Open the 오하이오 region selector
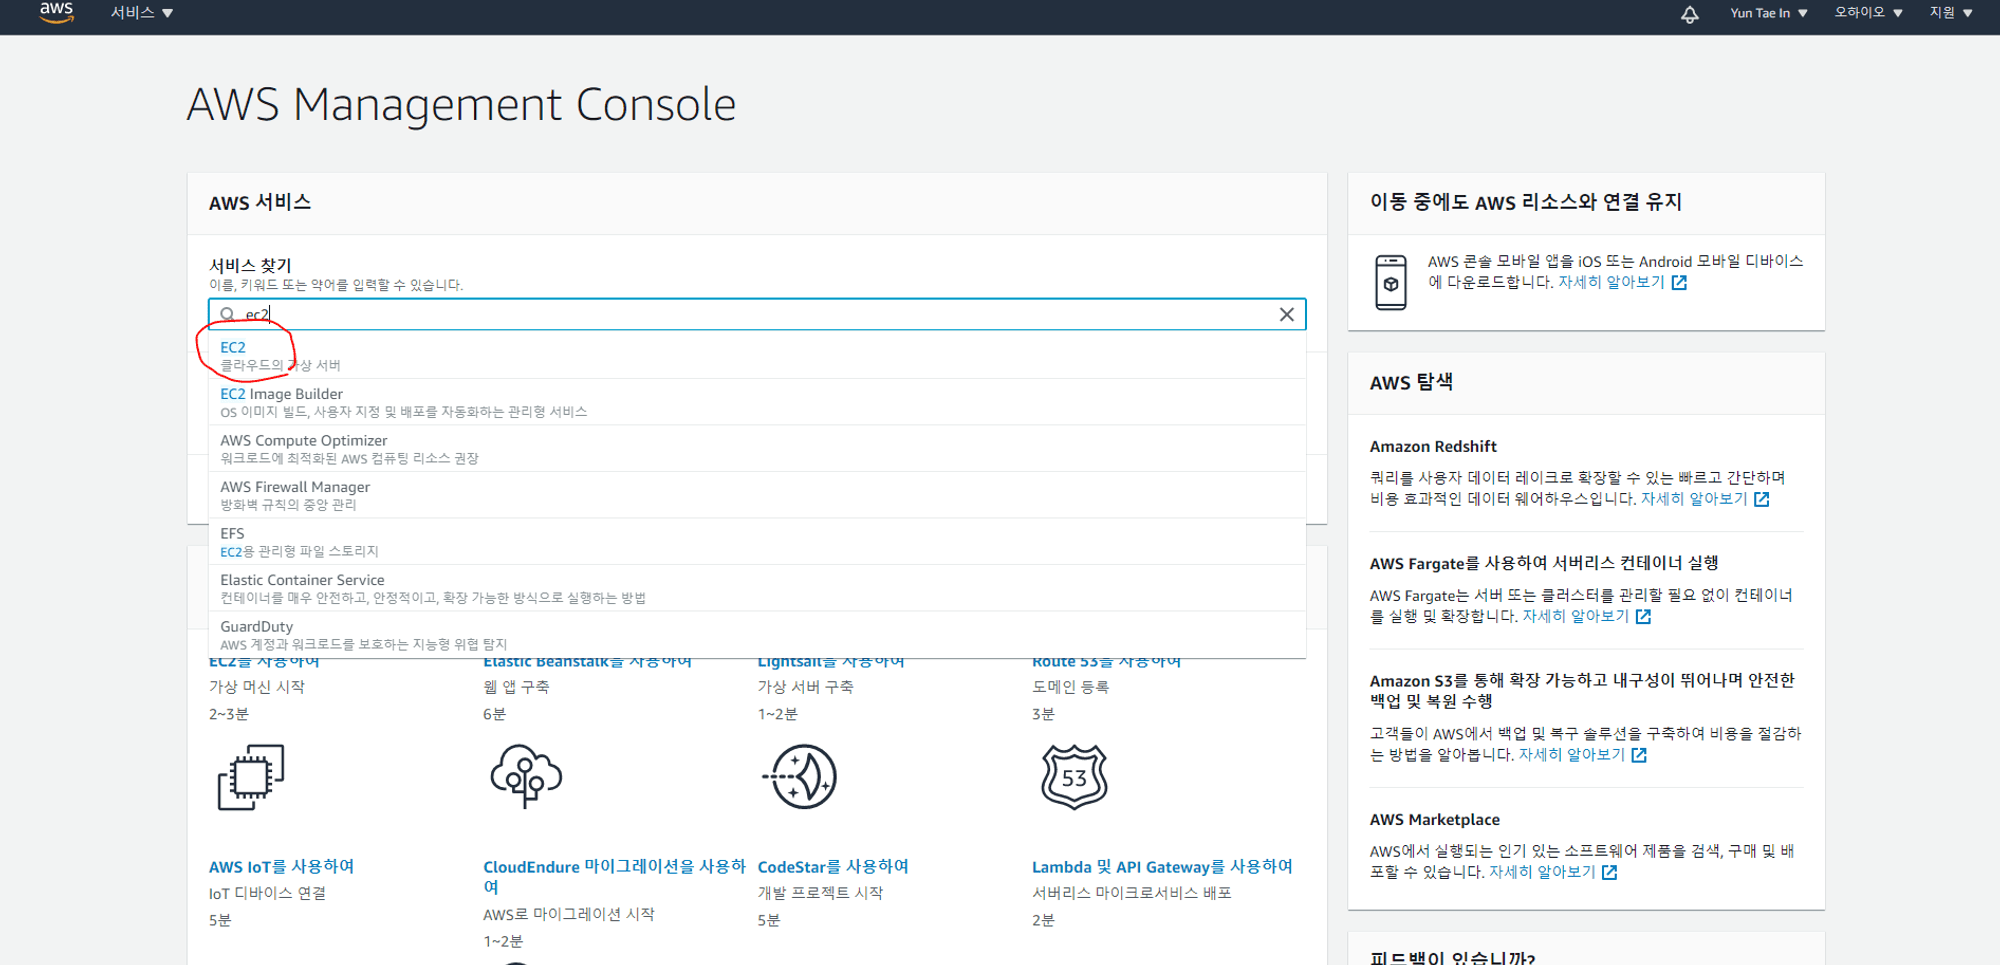Image resolution: width=2000 pixels, height=965 pixels. 1868,13
